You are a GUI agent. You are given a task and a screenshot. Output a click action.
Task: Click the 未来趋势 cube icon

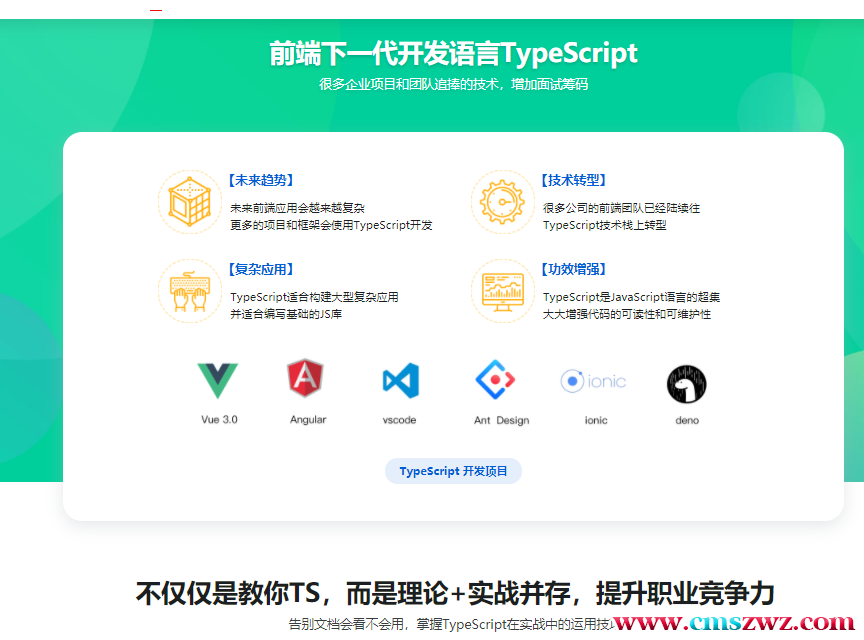tap(189, 202)
